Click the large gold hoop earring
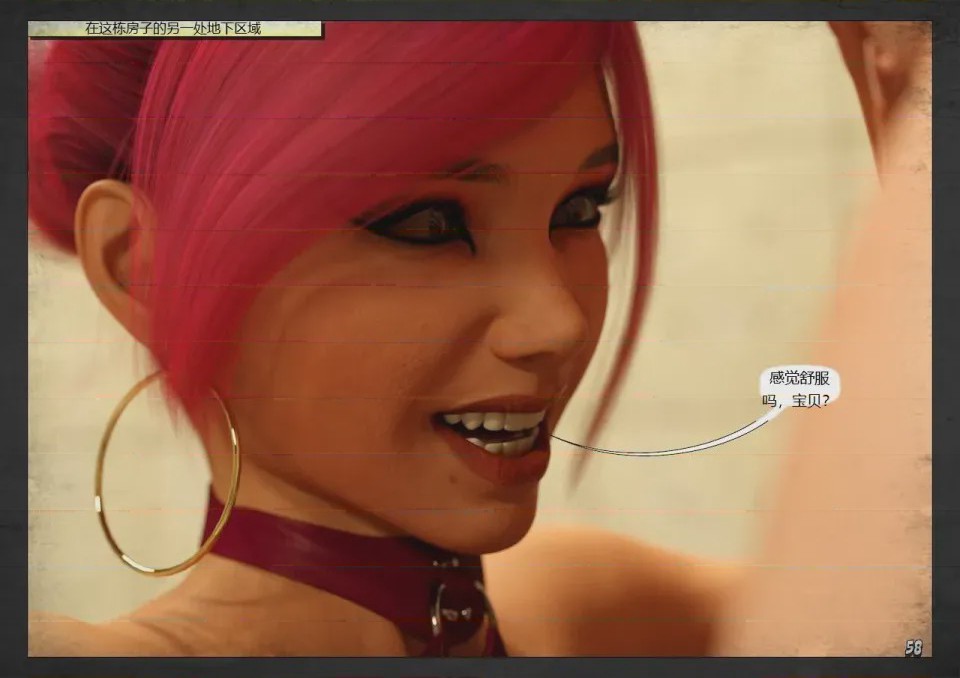This screenshot has width=960, height=678. pos(167,473)
